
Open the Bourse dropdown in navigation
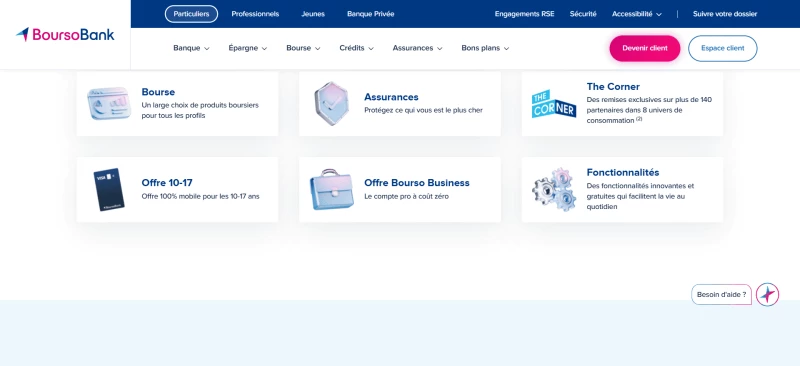point(303,48)
